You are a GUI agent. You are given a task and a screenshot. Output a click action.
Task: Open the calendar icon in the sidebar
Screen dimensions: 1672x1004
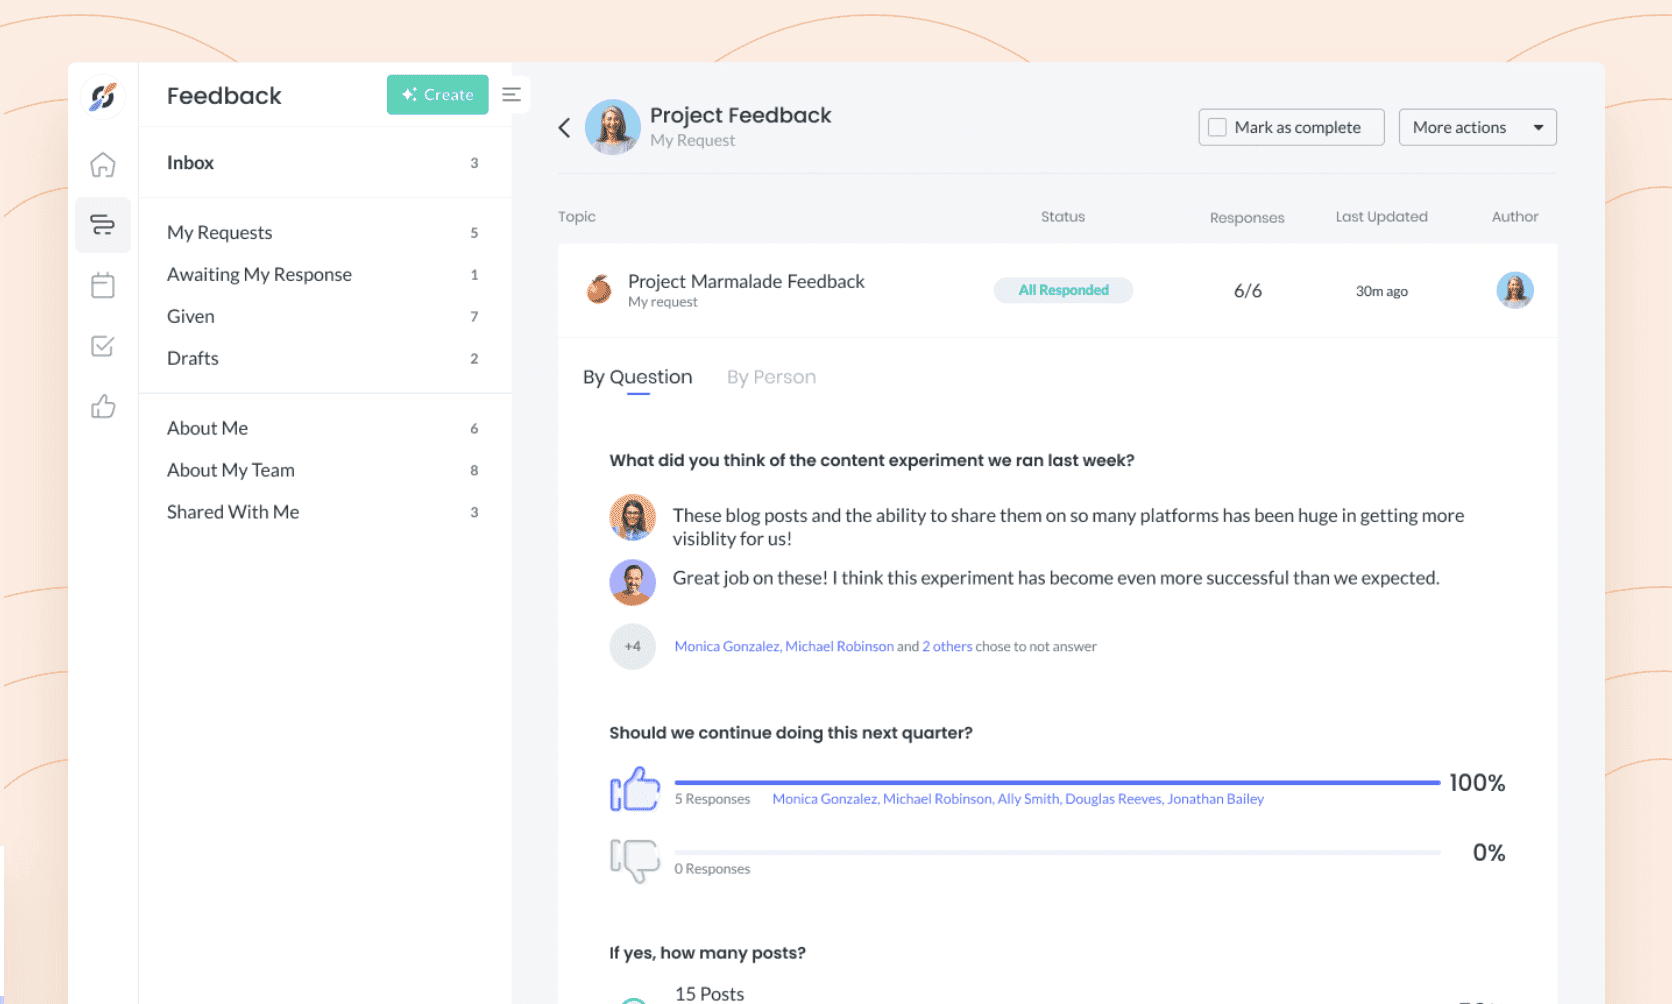[103, 285]
